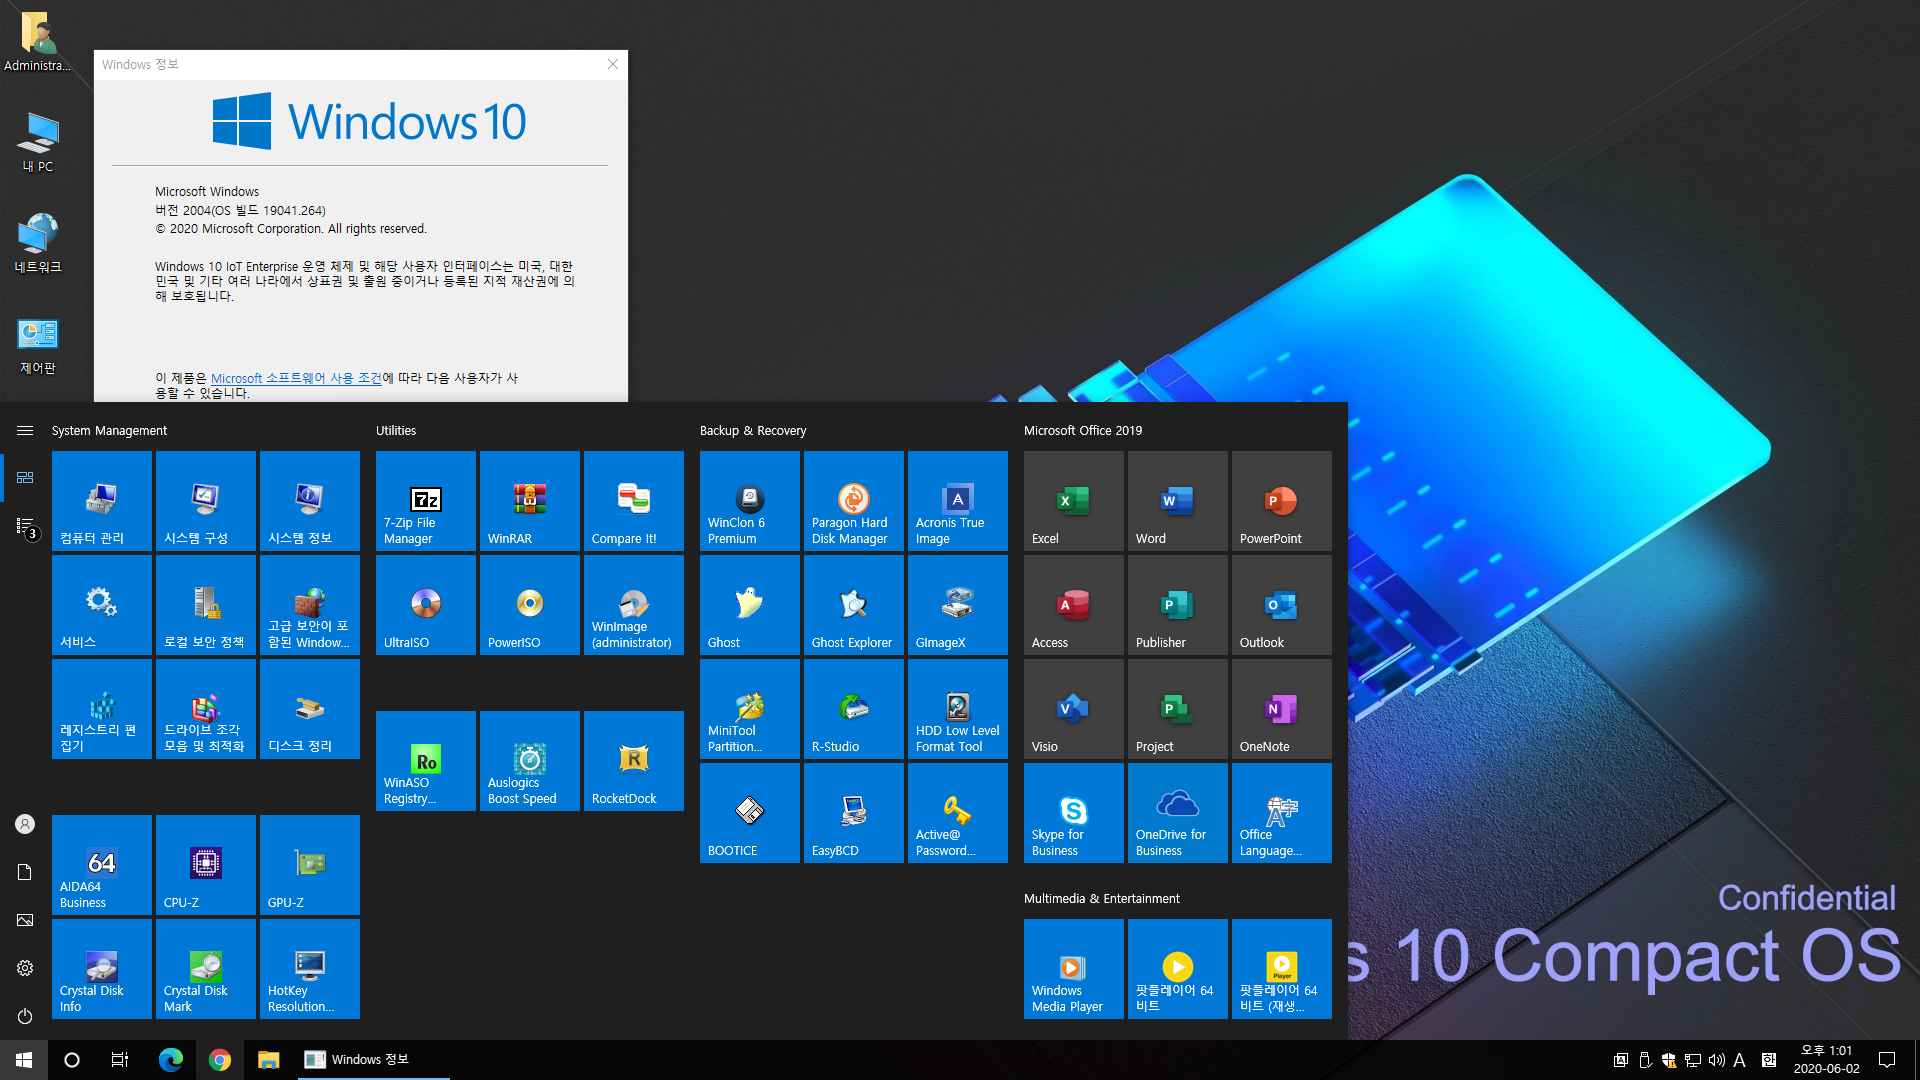Open Visio tile
1920x1080 pixels.
tap(1074, 709)
